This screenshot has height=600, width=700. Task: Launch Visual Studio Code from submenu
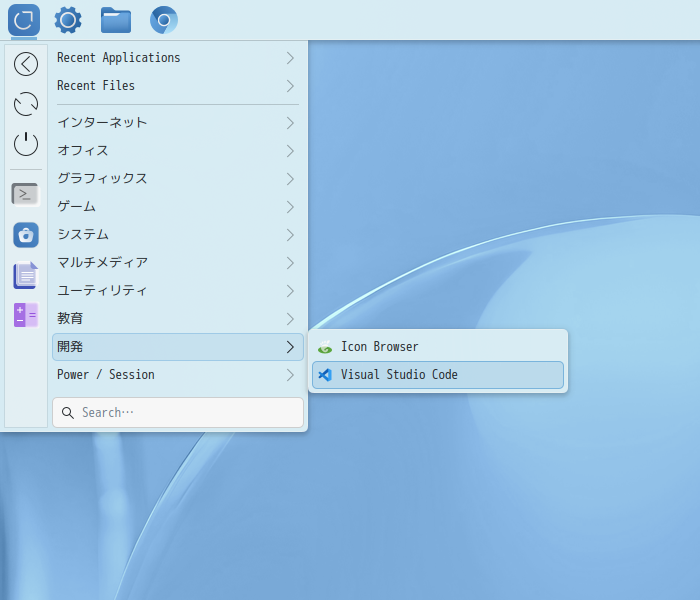pos(438,375)
